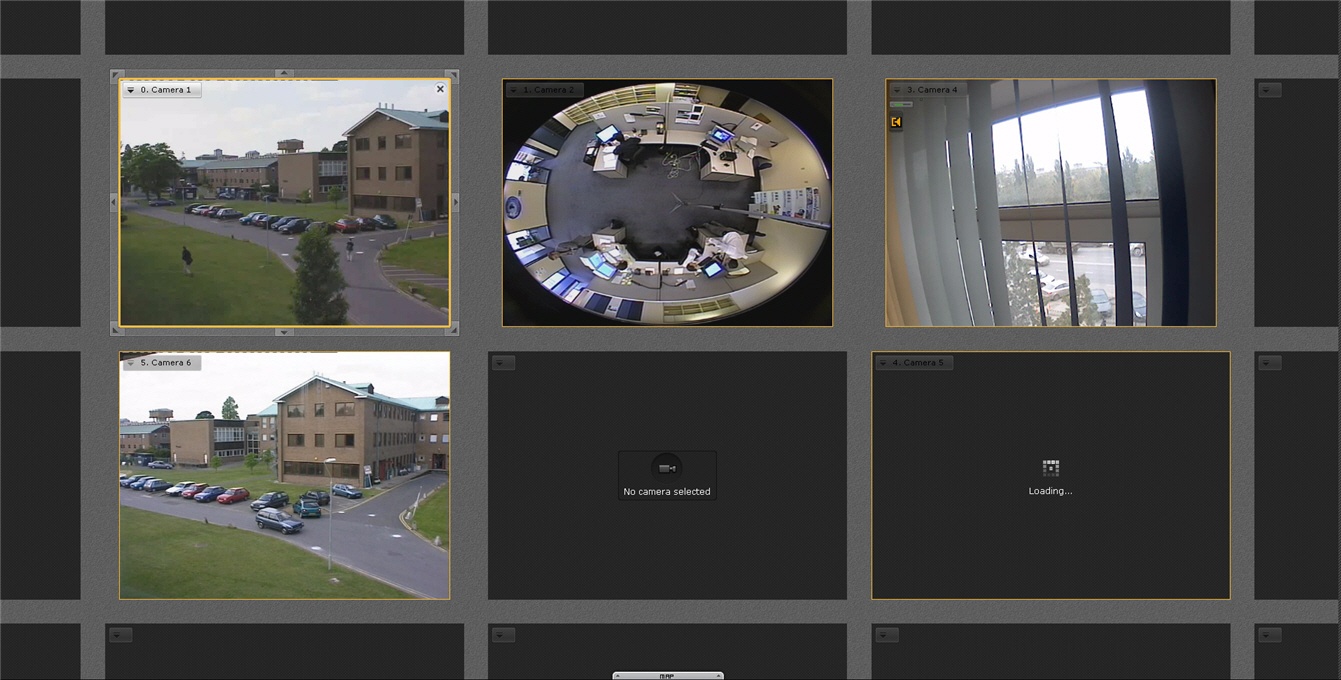Click the Loading spinner in Camera 5 cell
Screen dimensions: 1341x680
[x=1050, y=468]
